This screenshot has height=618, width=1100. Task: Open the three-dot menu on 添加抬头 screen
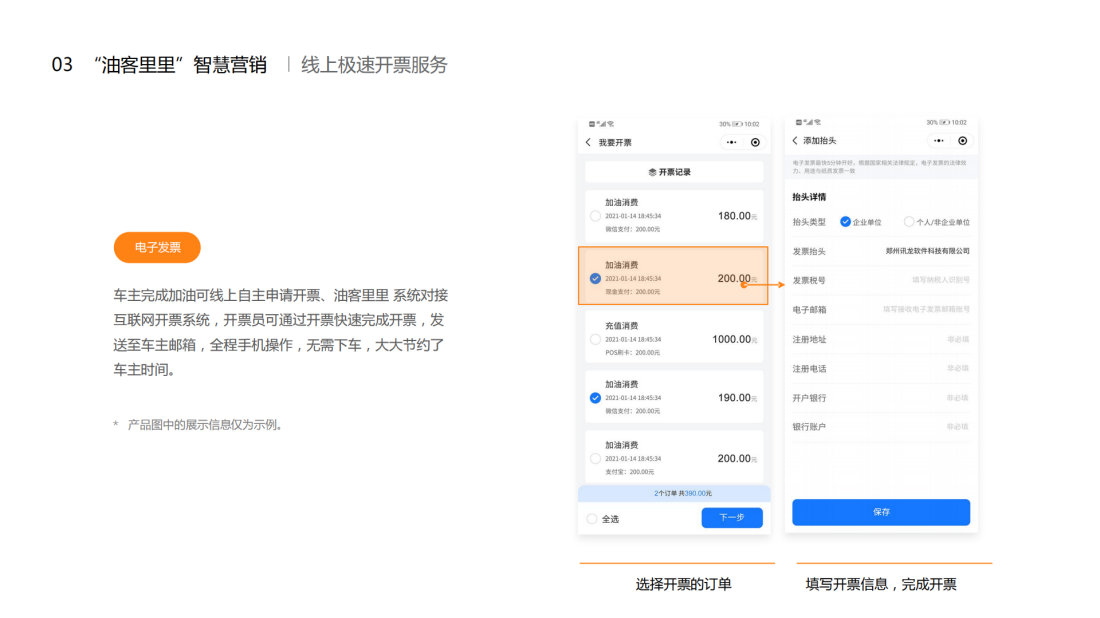tap(939, 141)
